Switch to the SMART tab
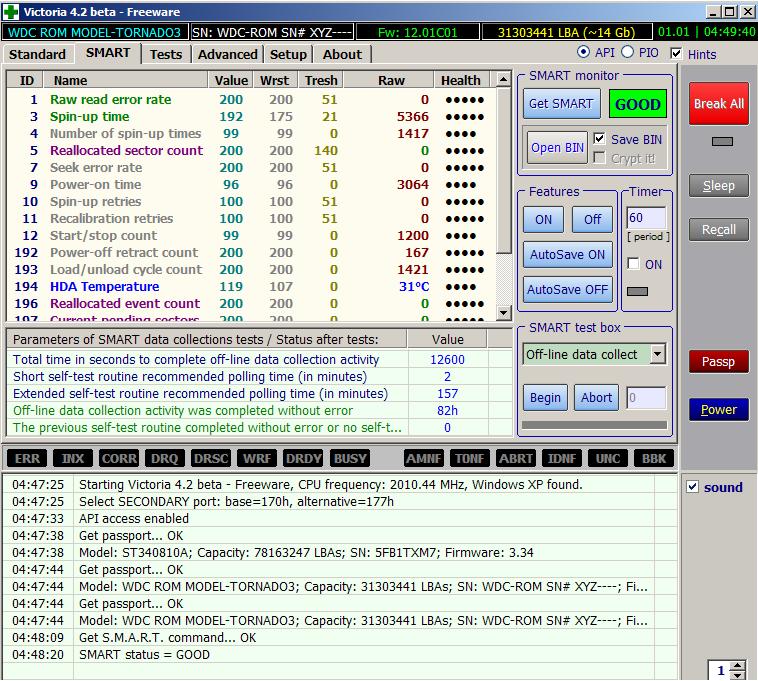758x681 pixels. click(108, 53)
